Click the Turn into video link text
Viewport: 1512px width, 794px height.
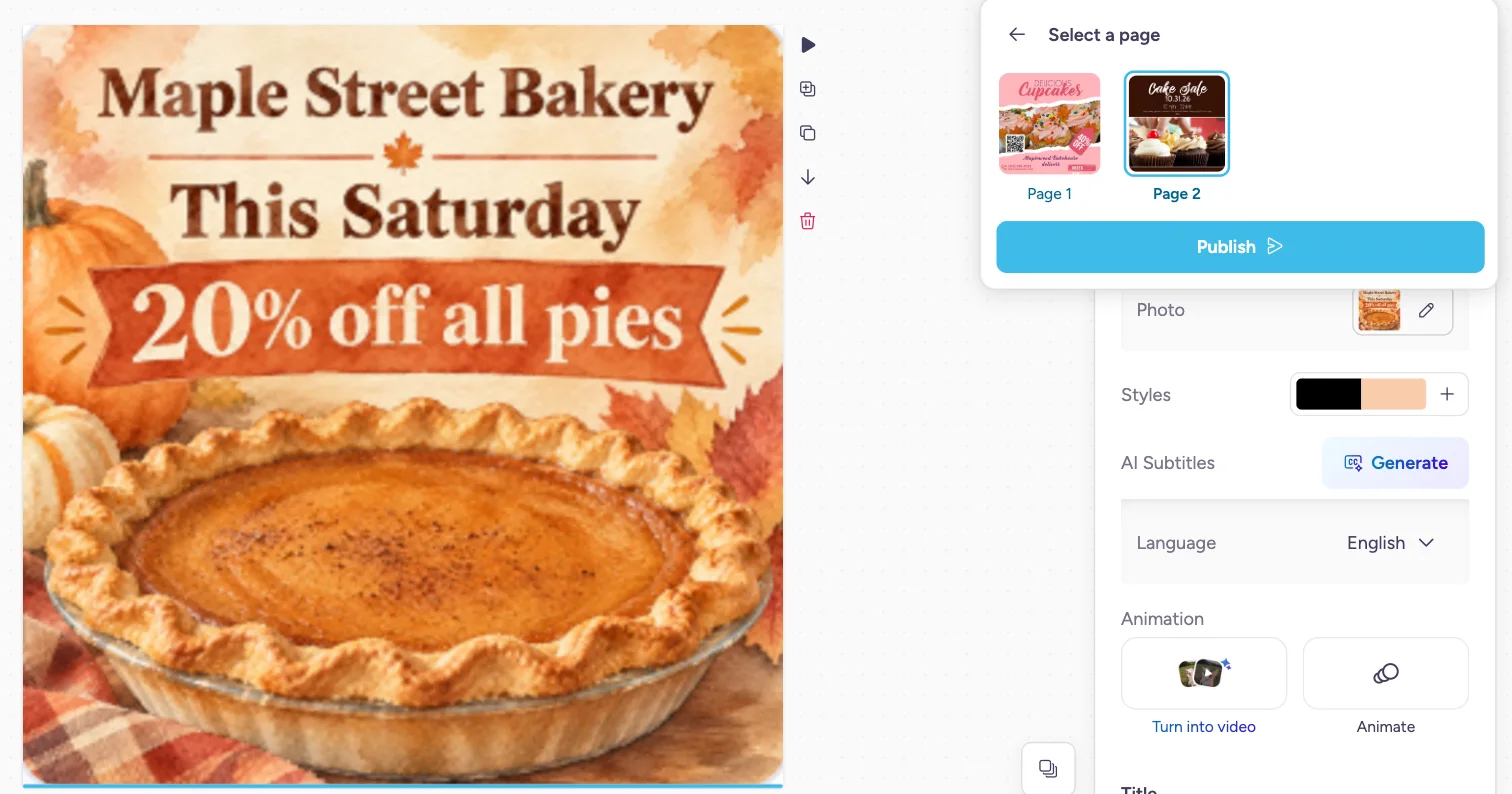coord(1204,727)
